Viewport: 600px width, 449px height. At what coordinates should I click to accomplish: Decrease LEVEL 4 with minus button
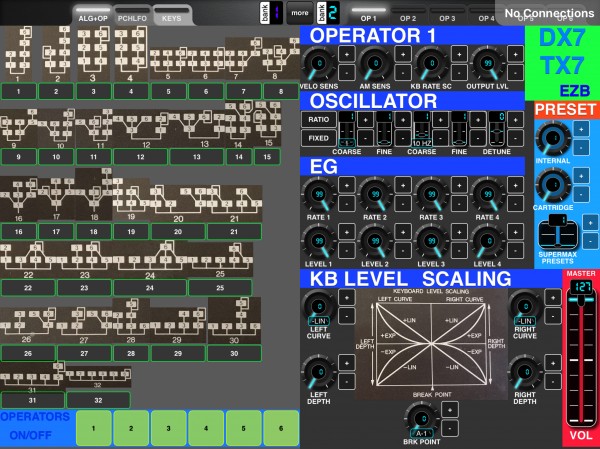click(x=515, y=250)
